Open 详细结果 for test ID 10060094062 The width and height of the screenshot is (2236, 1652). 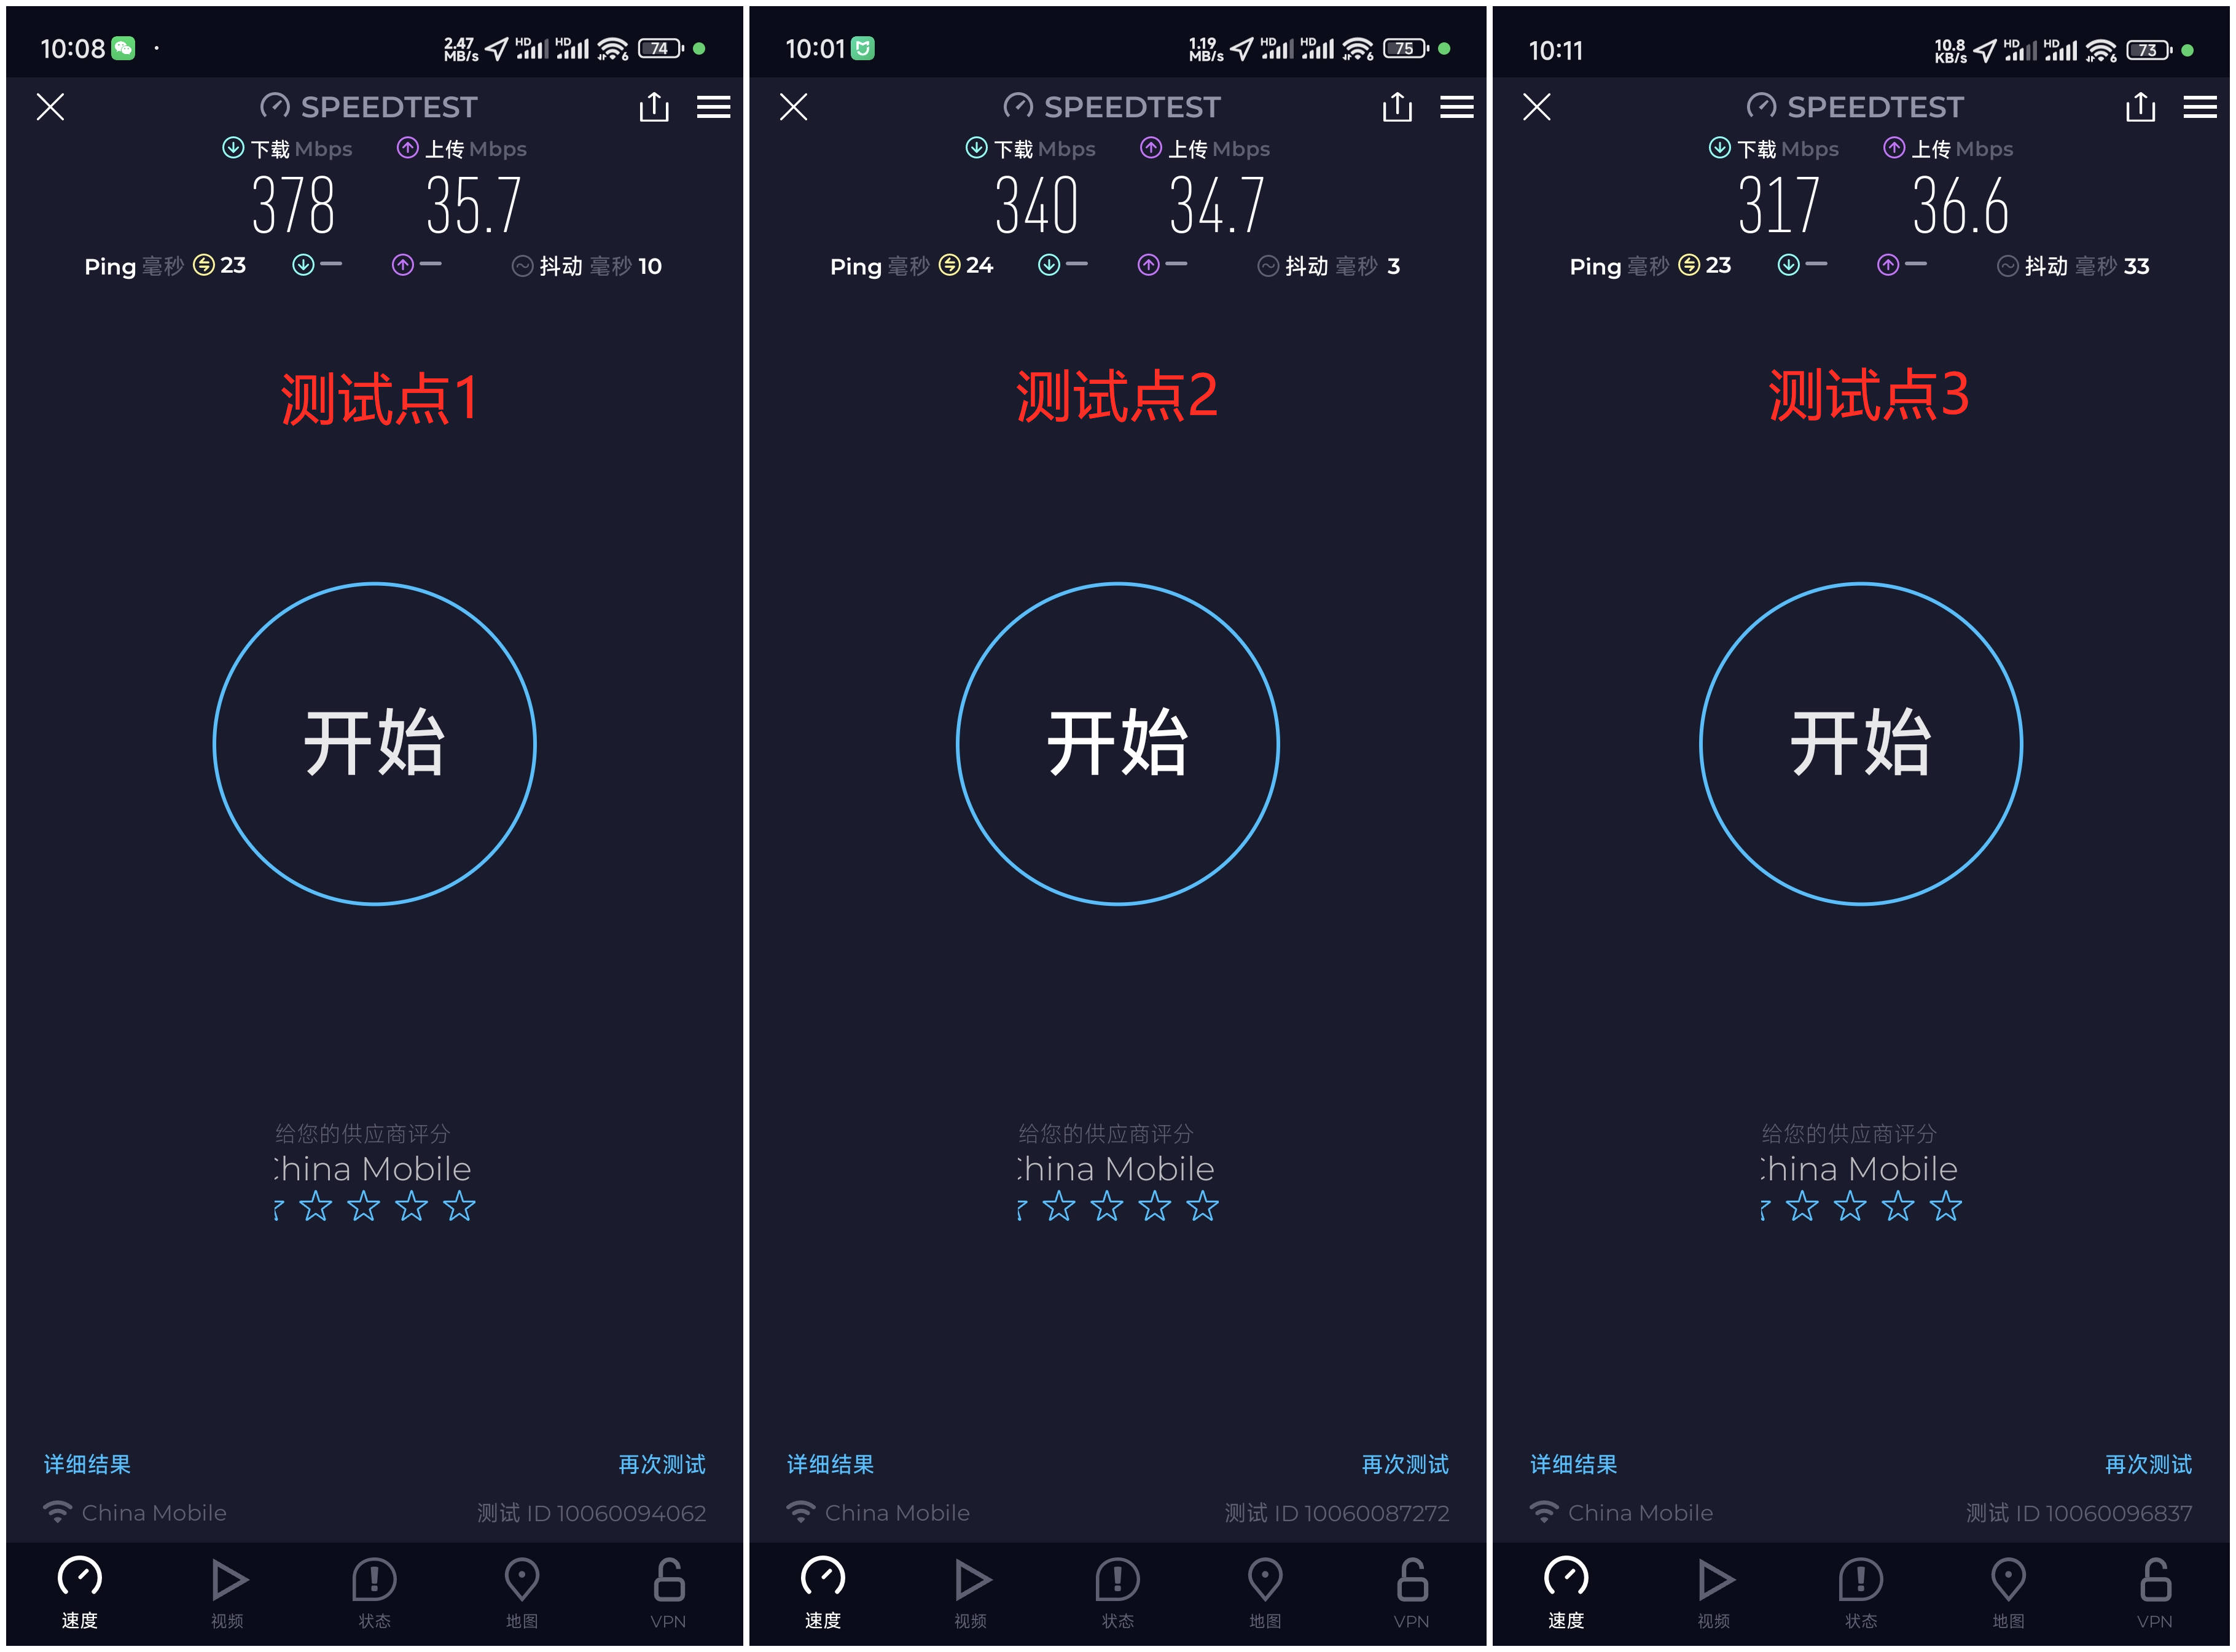[x=87, y=1464]
